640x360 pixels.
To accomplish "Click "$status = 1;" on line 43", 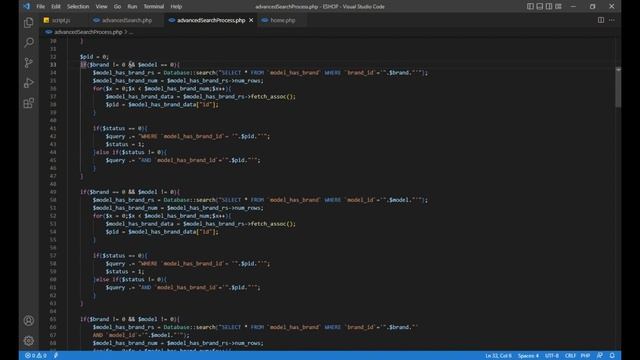I will point(125,144).
